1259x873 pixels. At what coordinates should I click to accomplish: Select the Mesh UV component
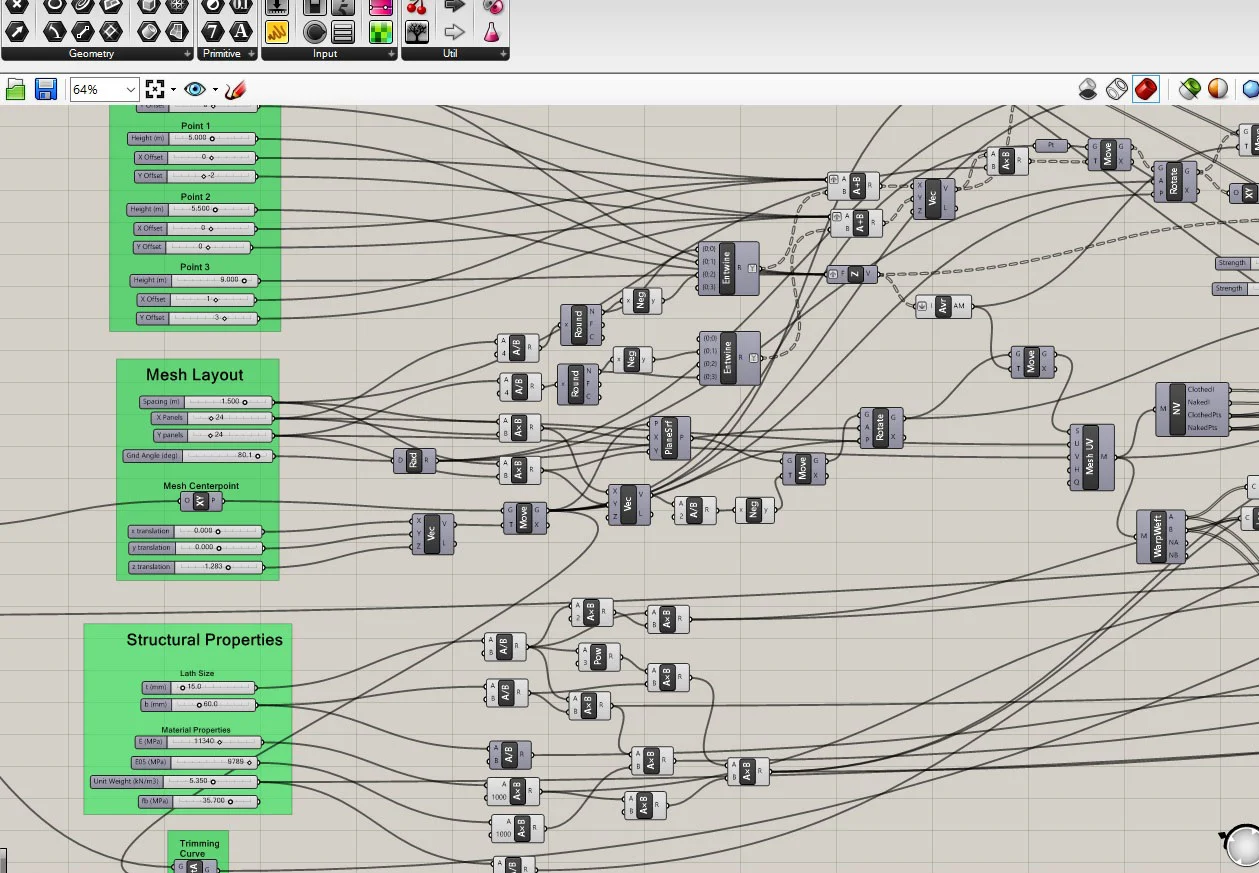[x=1091, y=457]
